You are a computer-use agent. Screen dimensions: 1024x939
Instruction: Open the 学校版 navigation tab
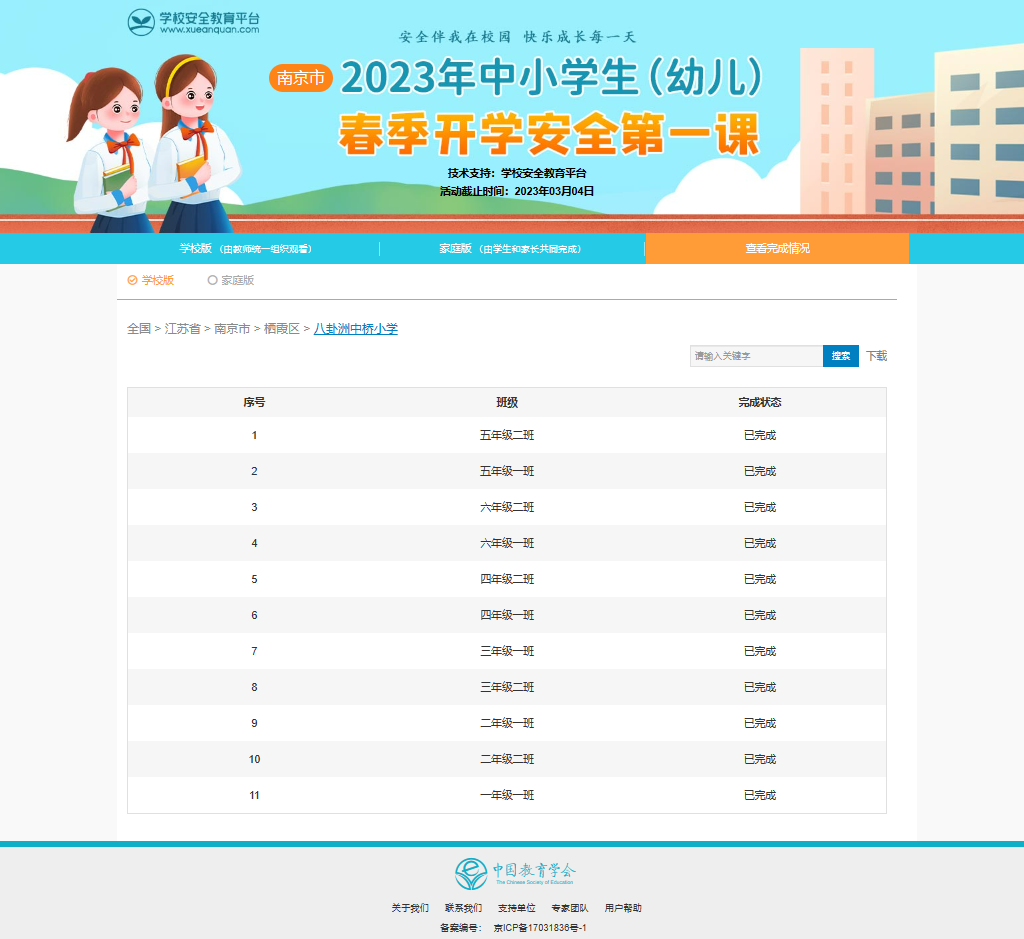(x=245, y=248)
